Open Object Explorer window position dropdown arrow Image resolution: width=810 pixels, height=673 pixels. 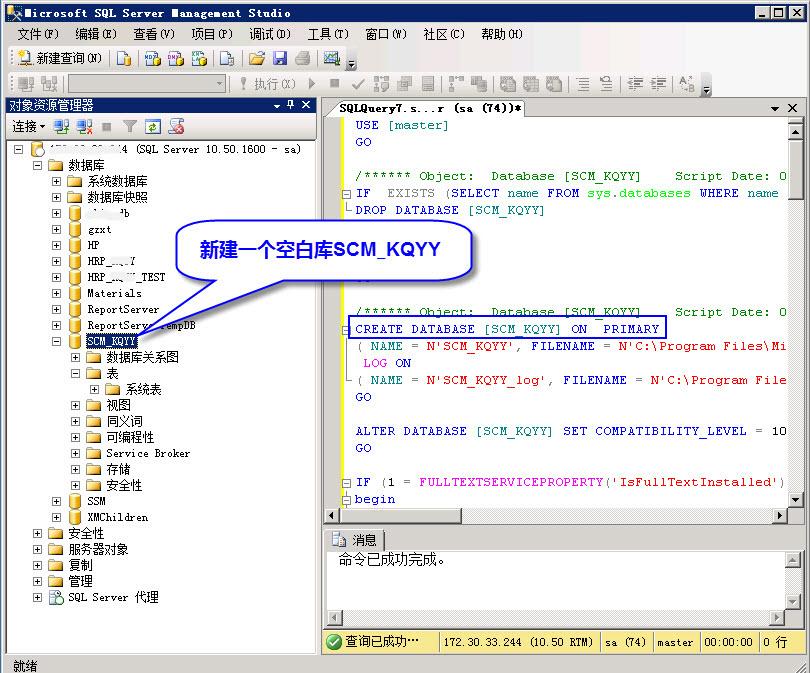277,105
